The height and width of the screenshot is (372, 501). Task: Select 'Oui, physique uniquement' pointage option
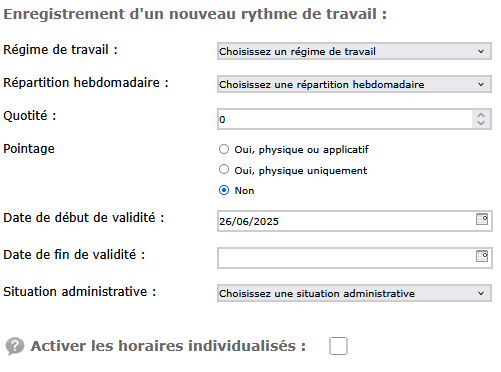pyautogui.click(x=224, y=169)
